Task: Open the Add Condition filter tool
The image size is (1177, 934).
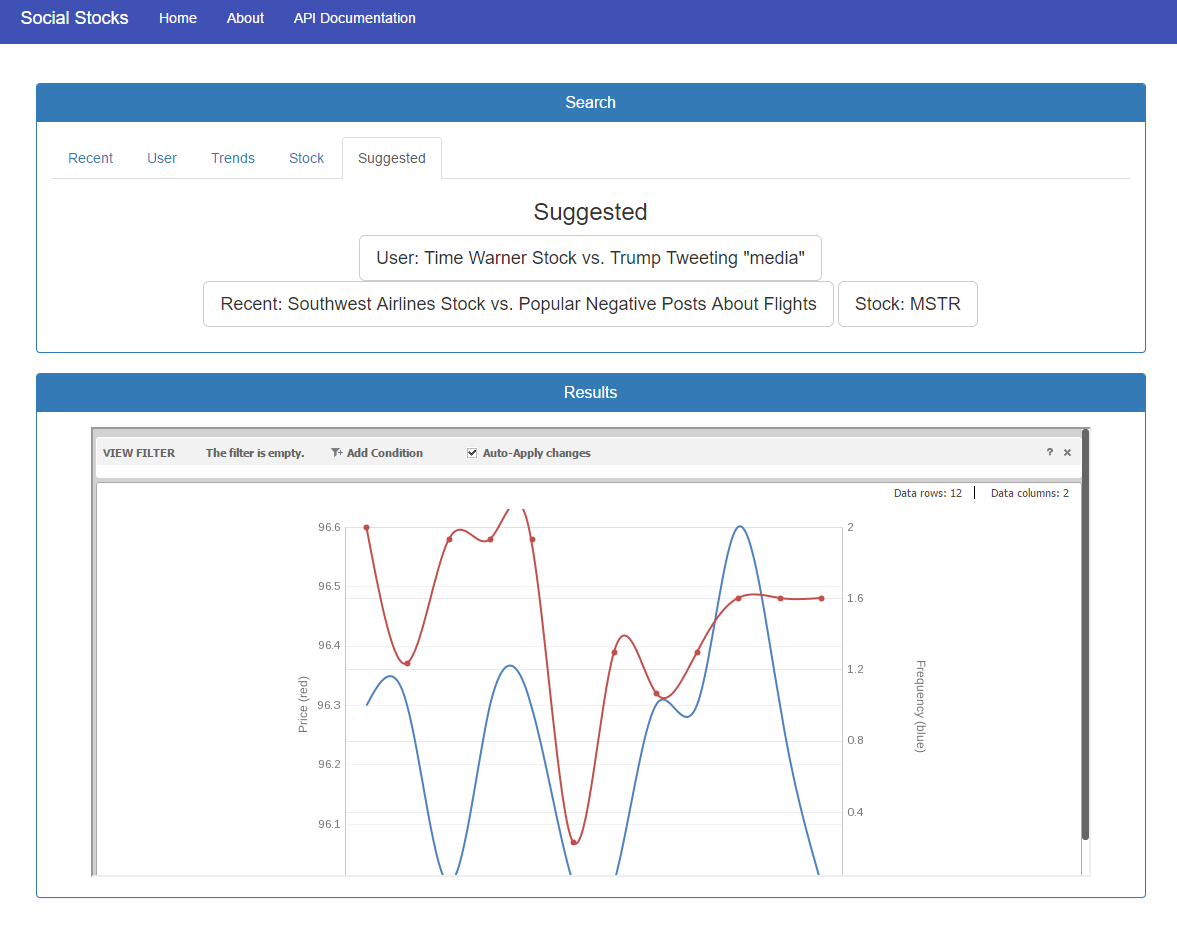Action: [377, 453]
